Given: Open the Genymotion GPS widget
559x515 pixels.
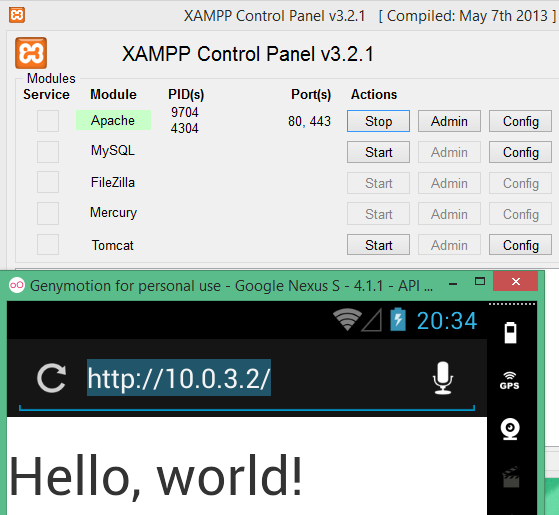Looking at the screenshot, I should click(509, 381).
